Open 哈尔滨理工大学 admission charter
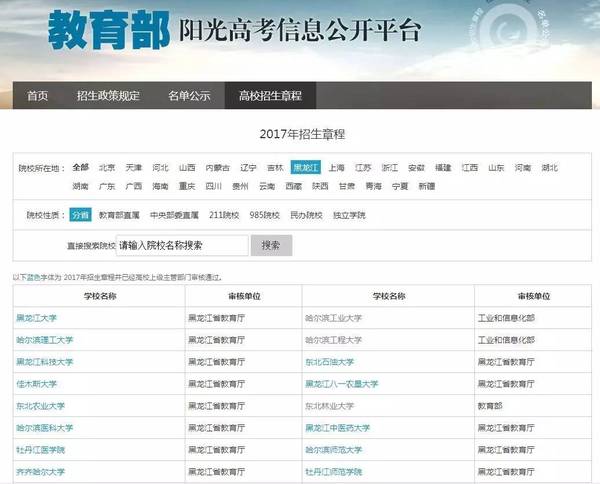 [44, 340]
